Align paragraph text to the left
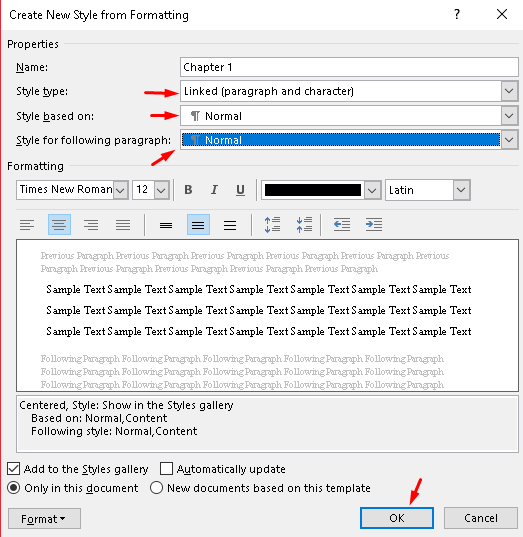 27,225
